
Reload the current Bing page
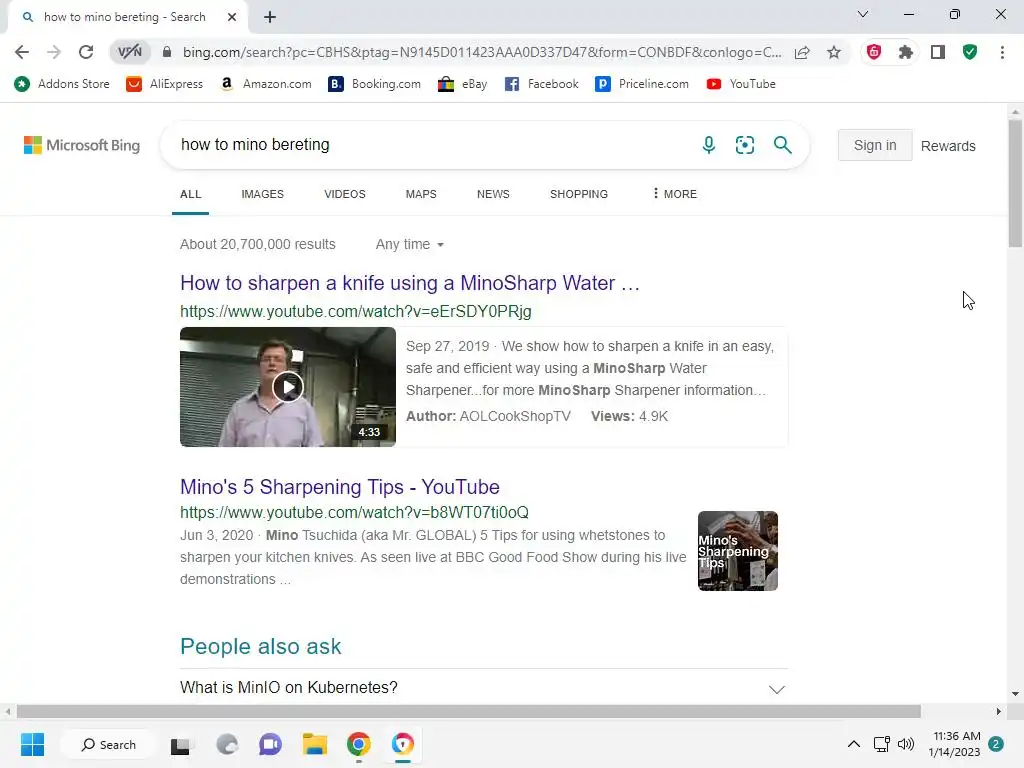86,52
